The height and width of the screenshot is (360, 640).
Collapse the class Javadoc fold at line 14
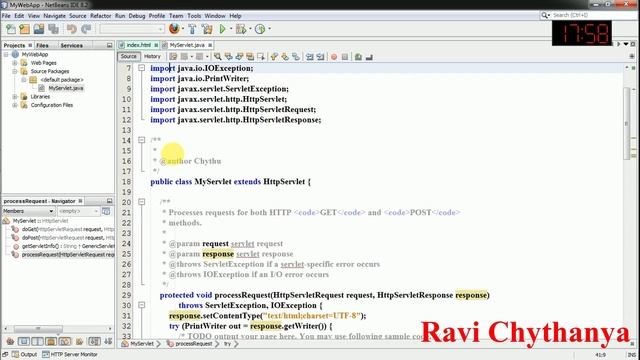coord(141,140)
